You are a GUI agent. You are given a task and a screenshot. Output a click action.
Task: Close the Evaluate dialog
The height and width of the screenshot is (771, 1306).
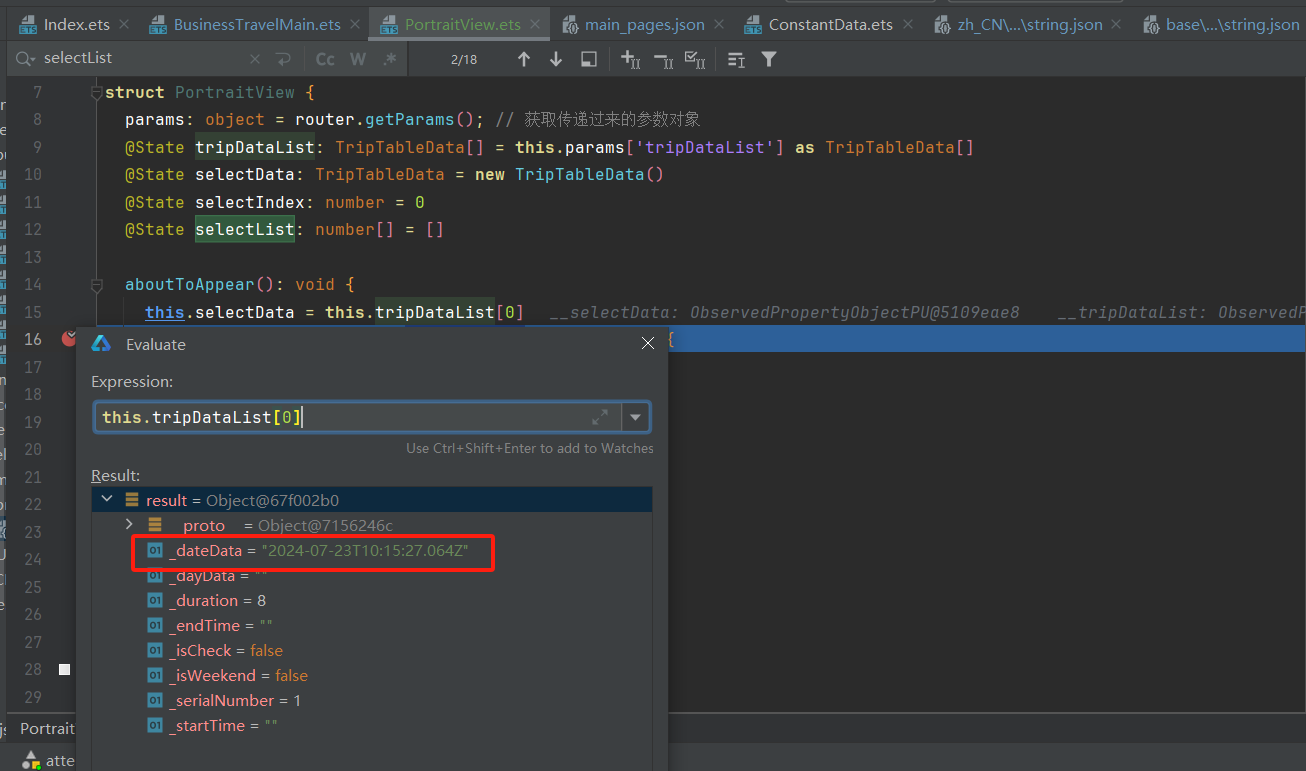(648, 343)
